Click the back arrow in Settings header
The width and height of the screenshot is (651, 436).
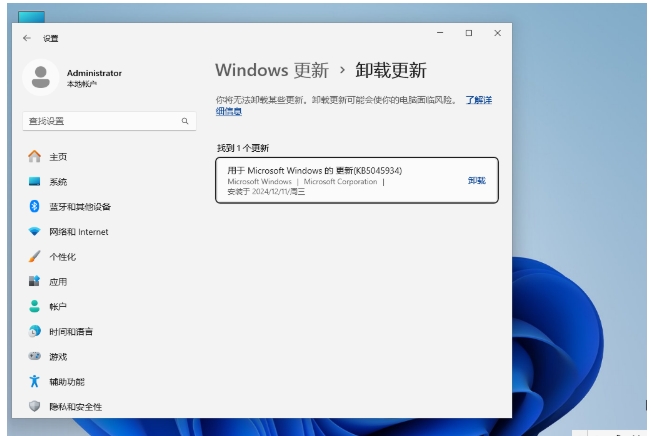pos(27,38)
